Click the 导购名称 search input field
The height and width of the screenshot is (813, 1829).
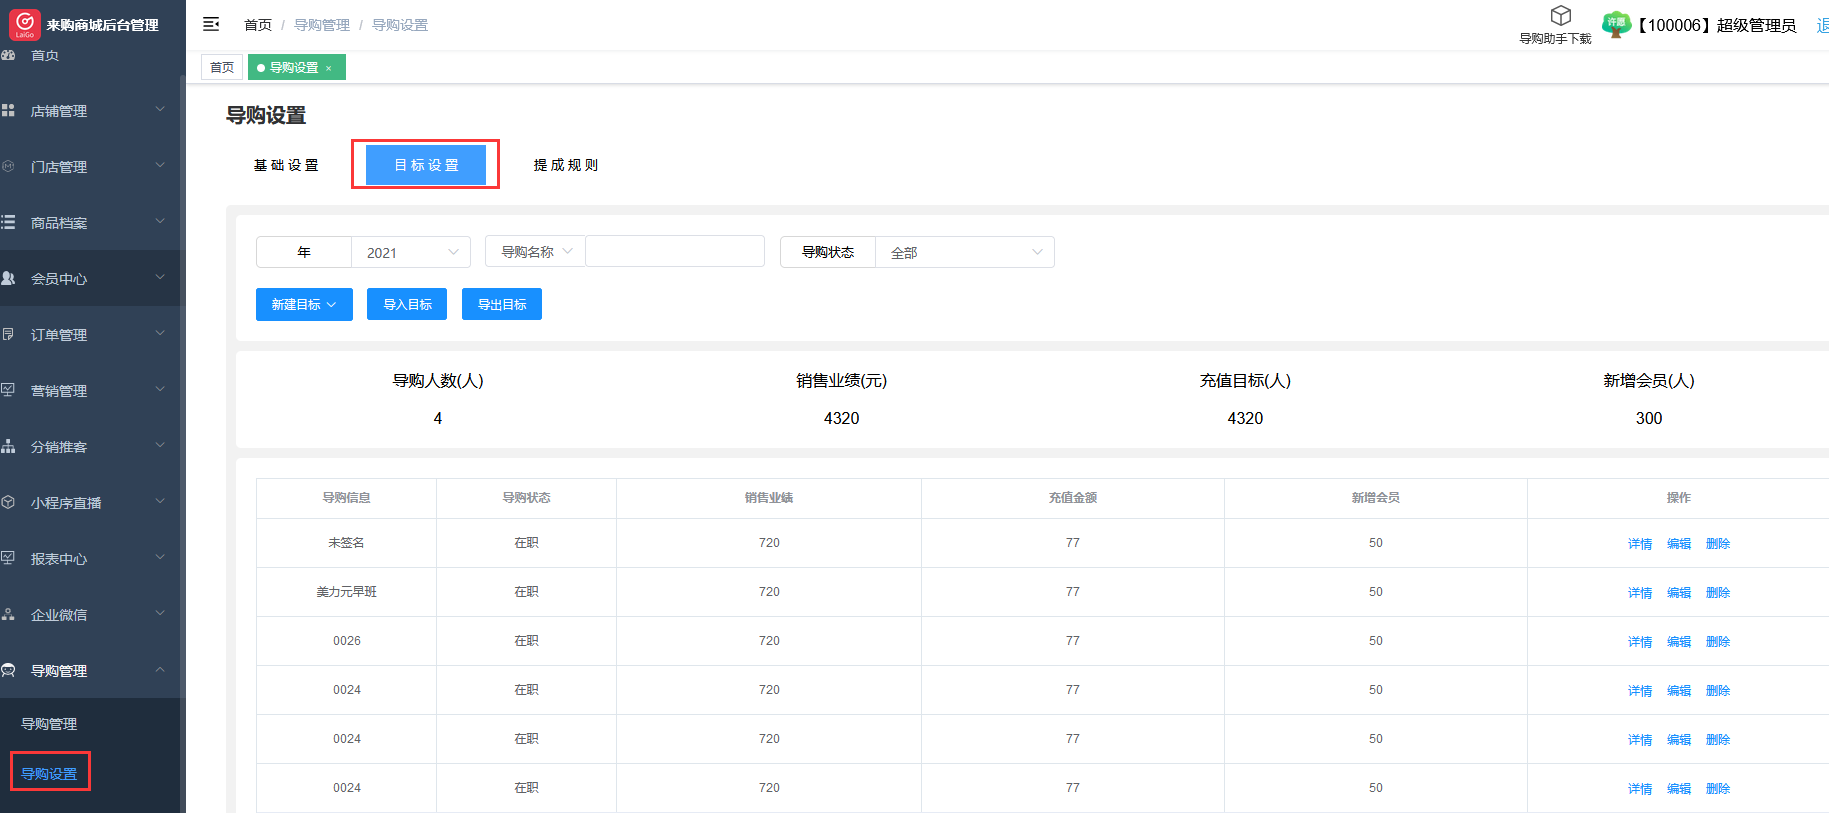(675, 252)
